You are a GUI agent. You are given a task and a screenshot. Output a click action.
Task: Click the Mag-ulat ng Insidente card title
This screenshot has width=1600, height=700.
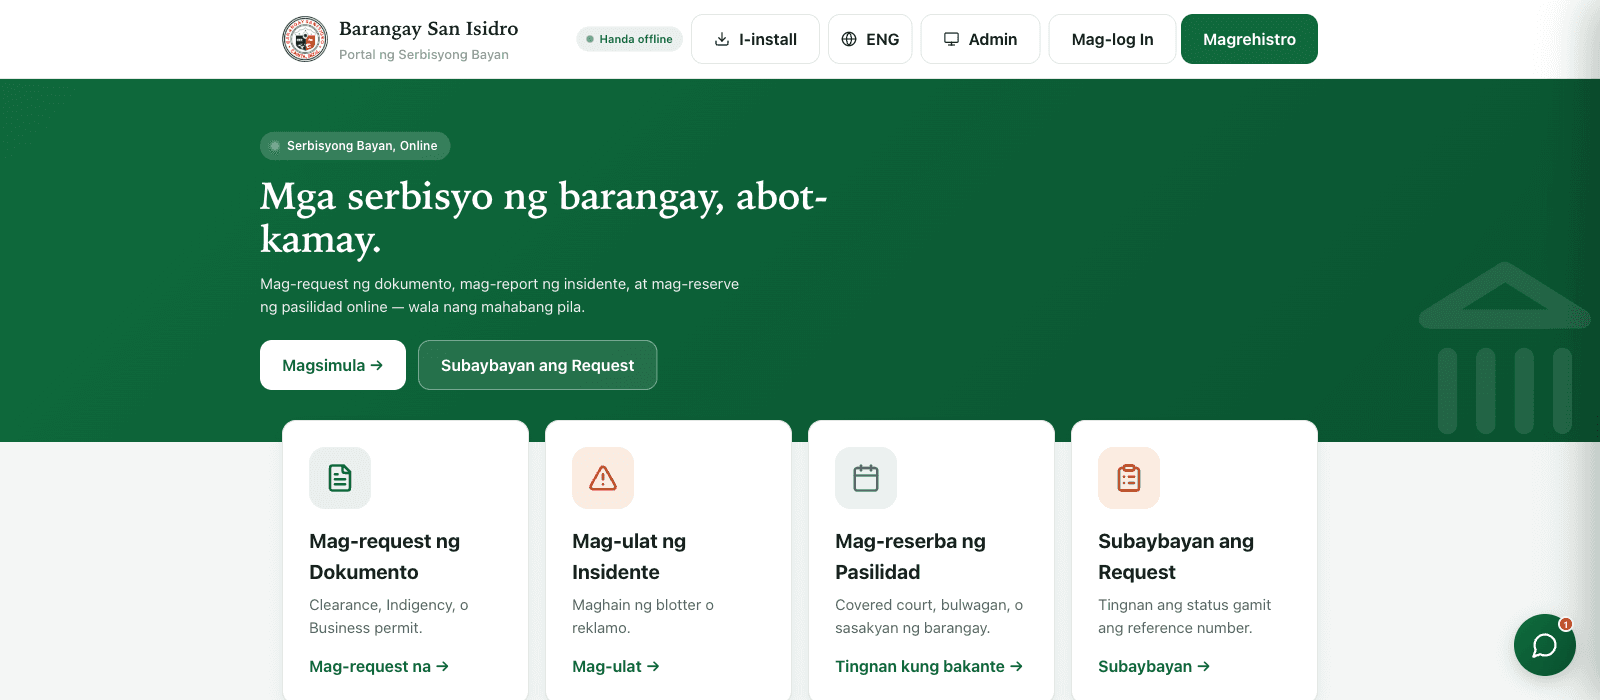tap(629, 556)
